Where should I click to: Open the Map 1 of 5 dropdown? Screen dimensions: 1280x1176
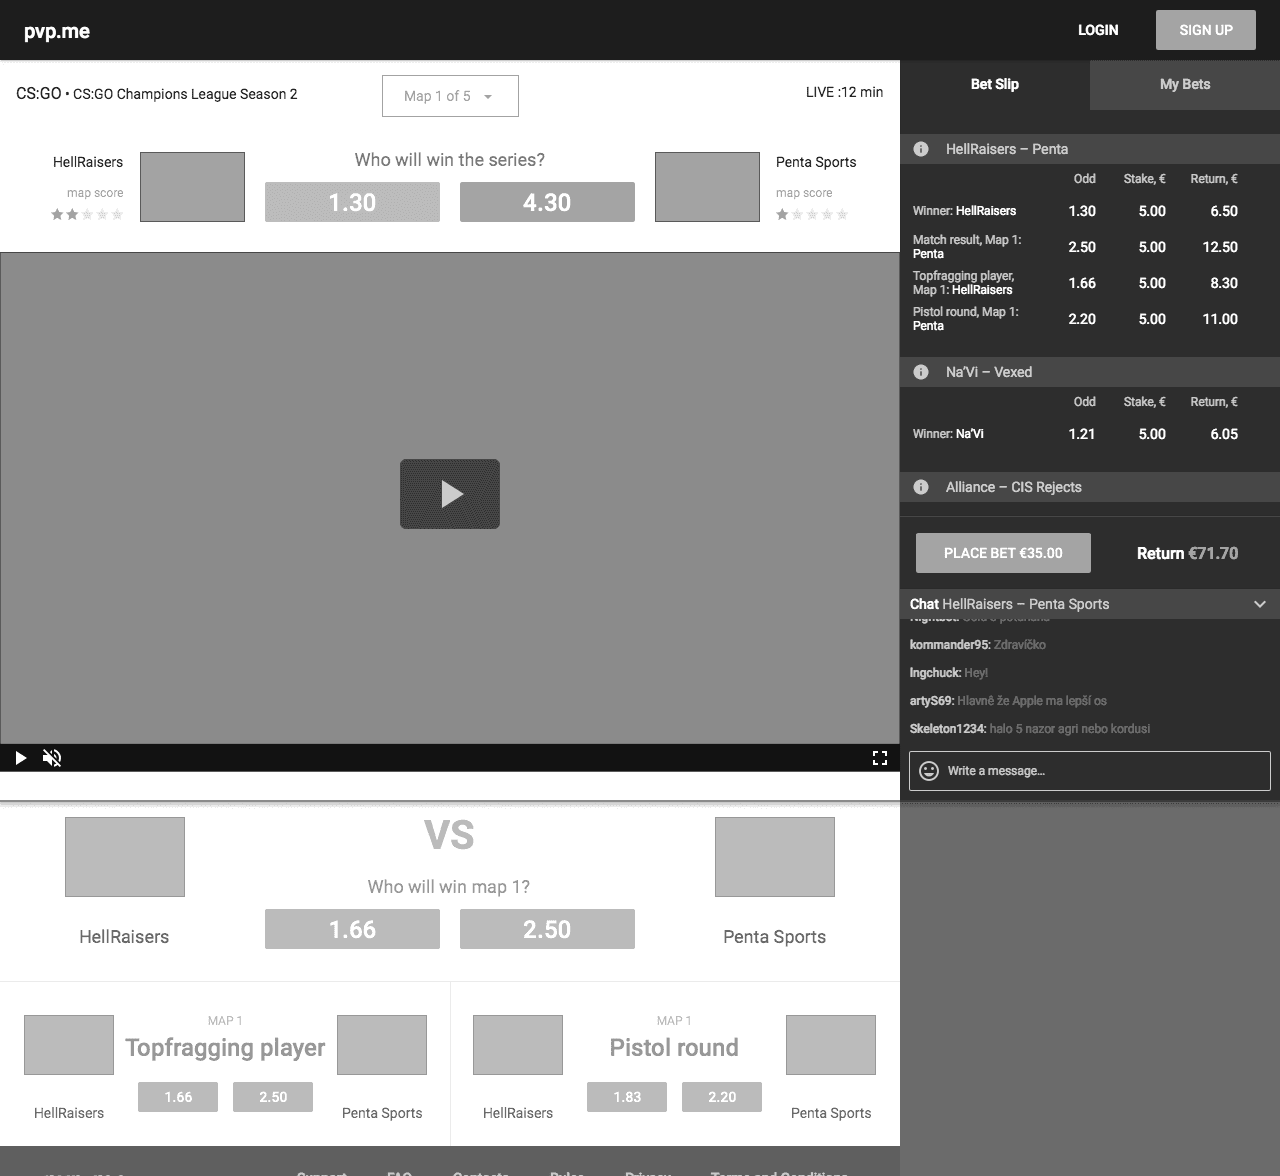point(450,96)
